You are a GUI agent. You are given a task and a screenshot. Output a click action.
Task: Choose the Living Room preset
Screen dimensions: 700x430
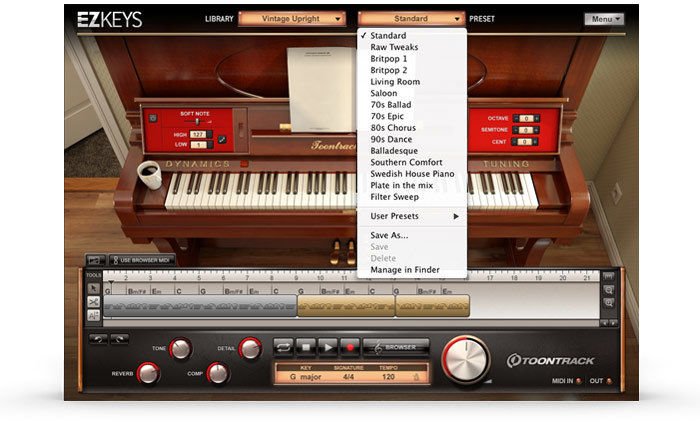click(x=412, y=82)
